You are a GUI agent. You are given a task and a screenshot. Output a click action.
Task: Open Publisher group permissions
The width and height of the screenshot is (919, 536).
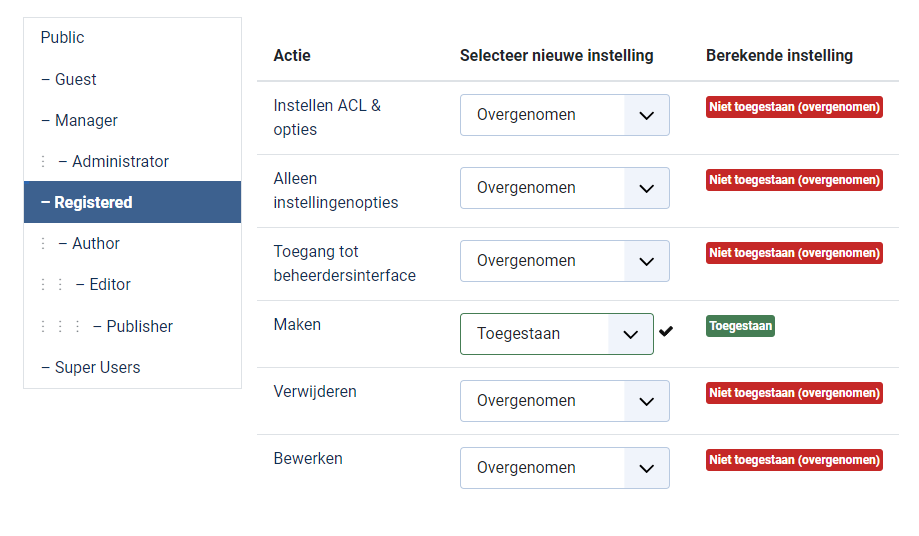[x=139, y=326]
